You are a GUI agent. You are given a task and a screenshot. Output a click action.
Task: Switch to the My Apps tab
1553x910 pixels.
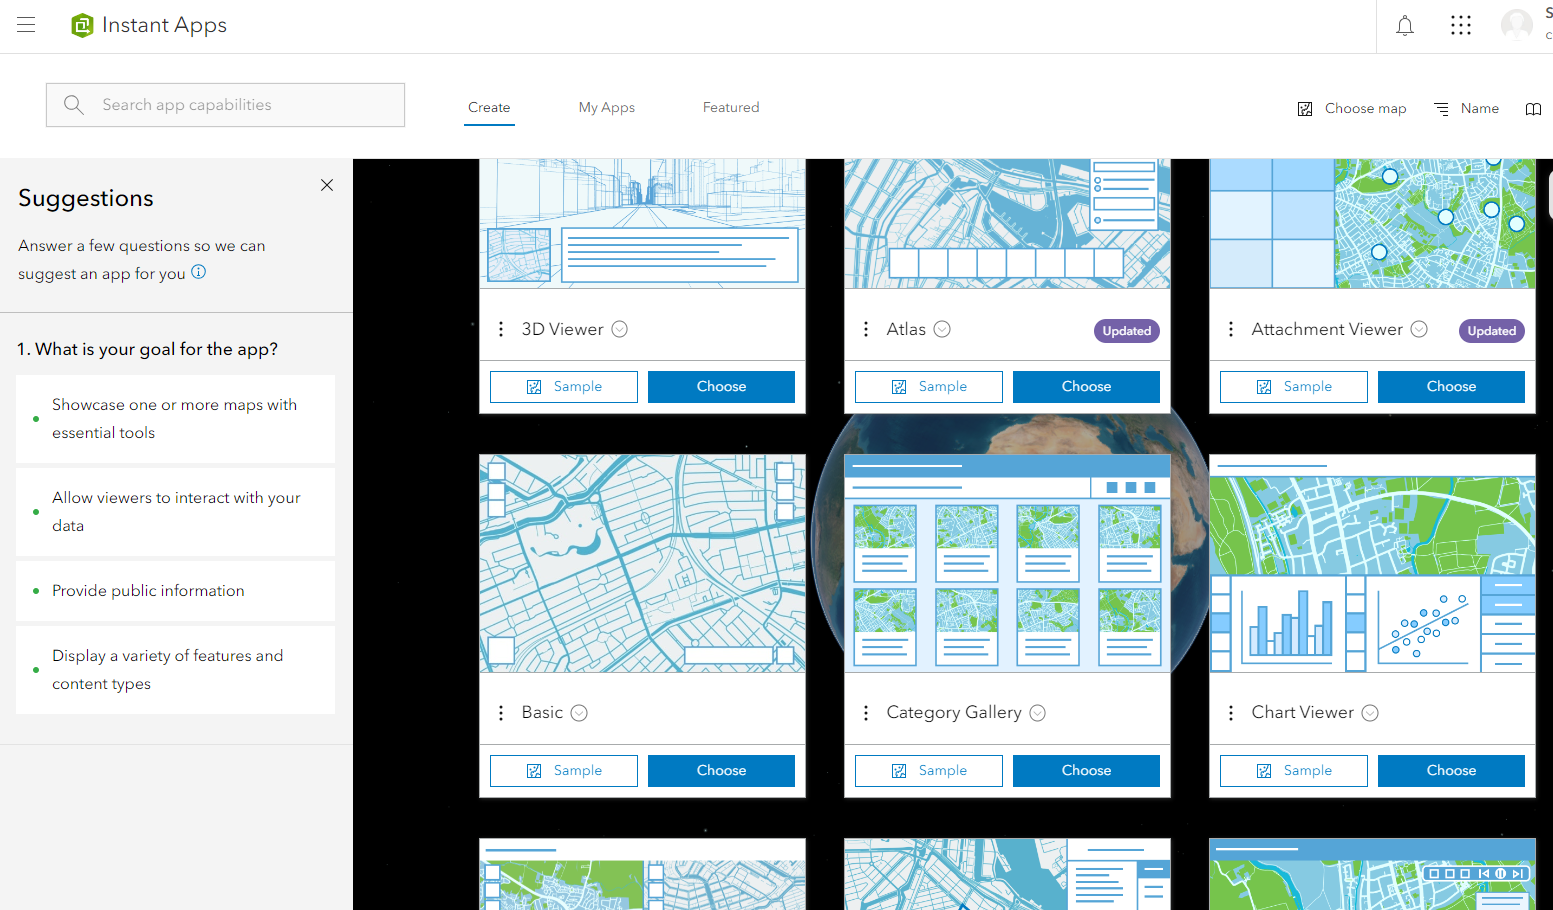606,107
